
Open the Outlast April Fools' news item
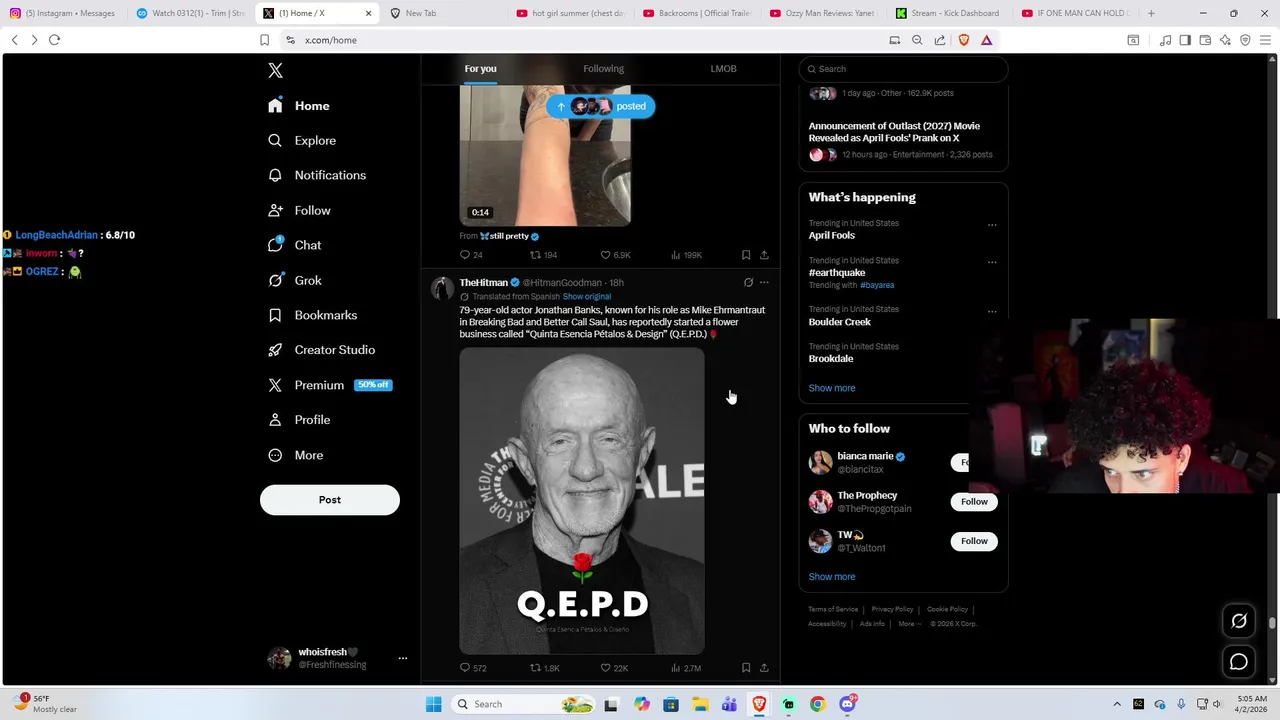pos(903,140)
